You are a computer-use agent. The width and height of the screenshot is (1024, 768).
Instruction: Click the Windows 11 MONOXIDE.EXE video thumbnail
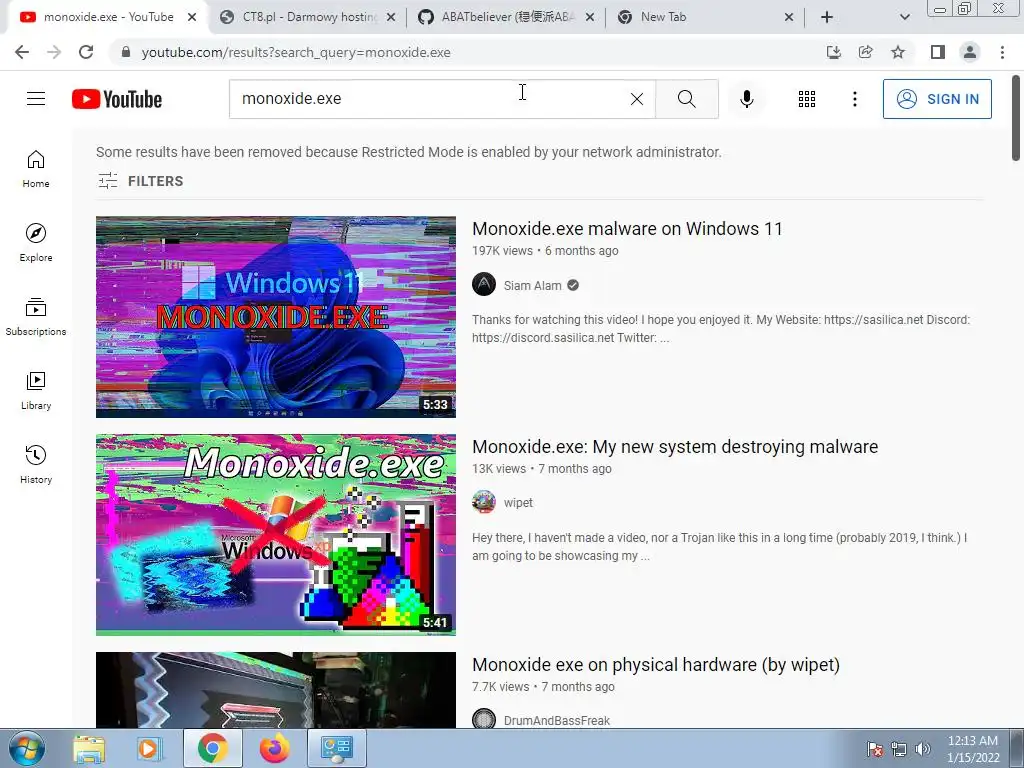276,317
